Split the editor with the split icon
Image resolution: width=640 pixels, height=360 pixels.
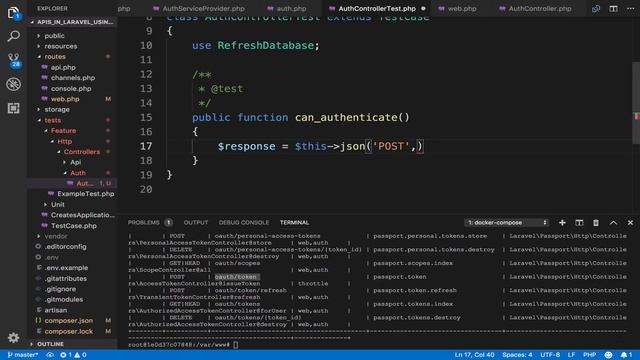(x=613, y=9)
